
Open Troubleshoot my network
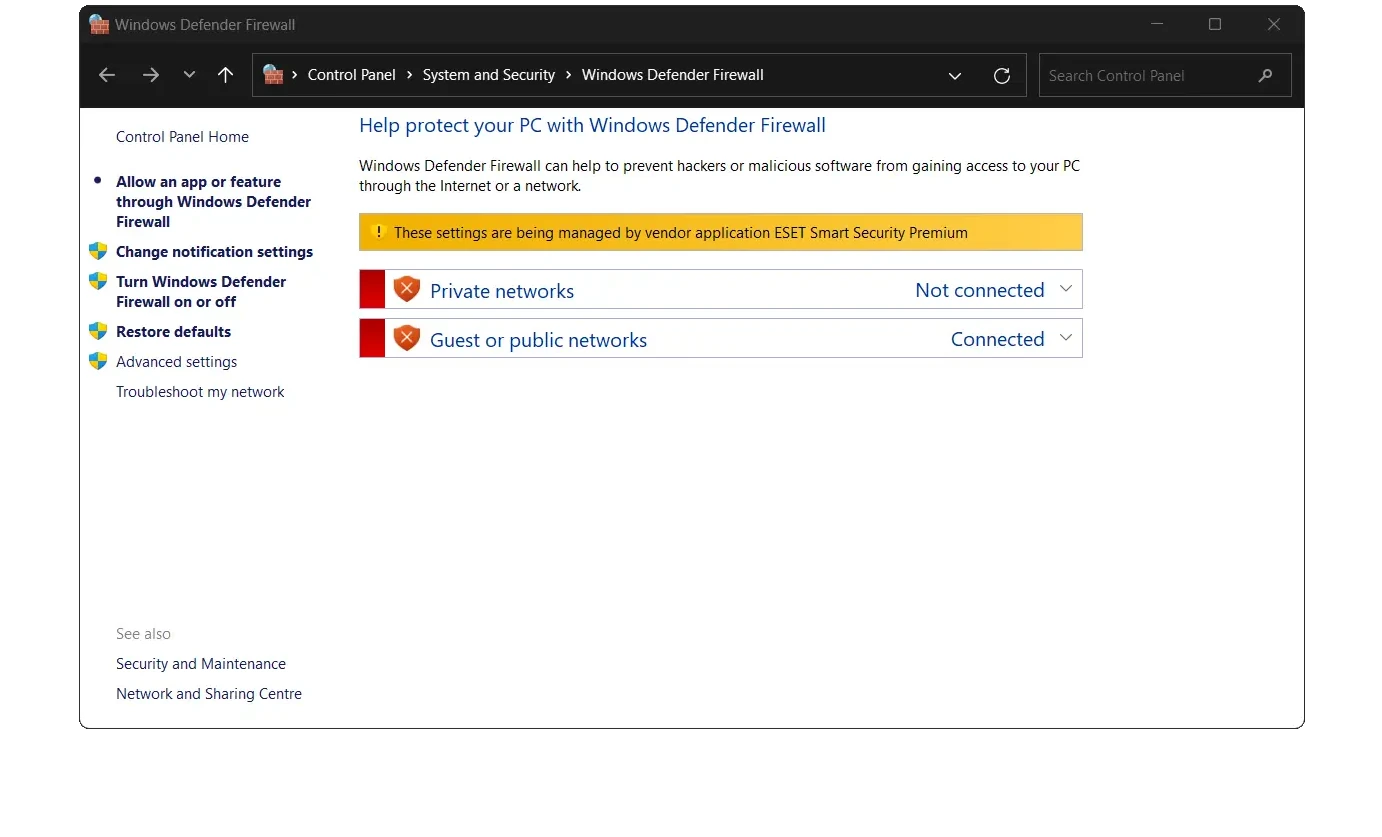pos(200,392)
